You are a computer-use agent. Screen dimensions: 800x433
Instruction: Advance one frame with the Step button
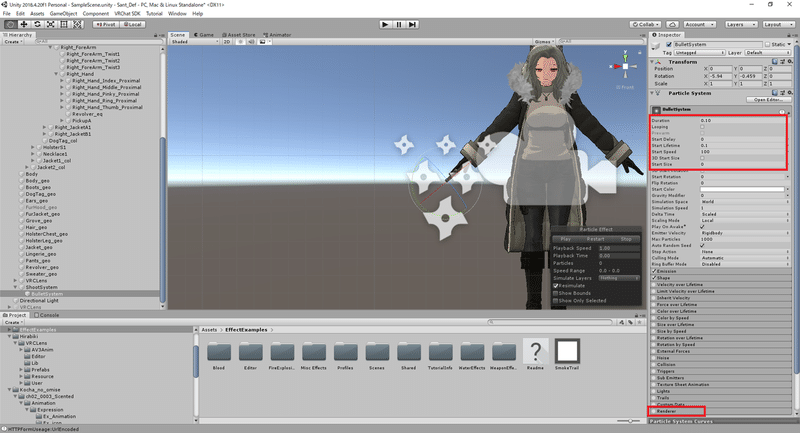pyautogui.click(x=412, y=24)
